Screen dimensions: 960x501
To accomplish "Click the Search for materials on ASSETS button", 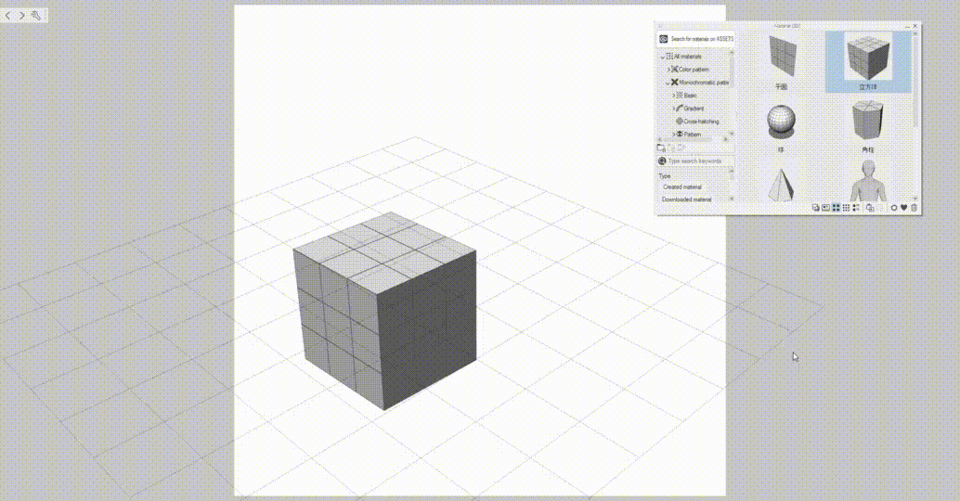I will point(696,39).
